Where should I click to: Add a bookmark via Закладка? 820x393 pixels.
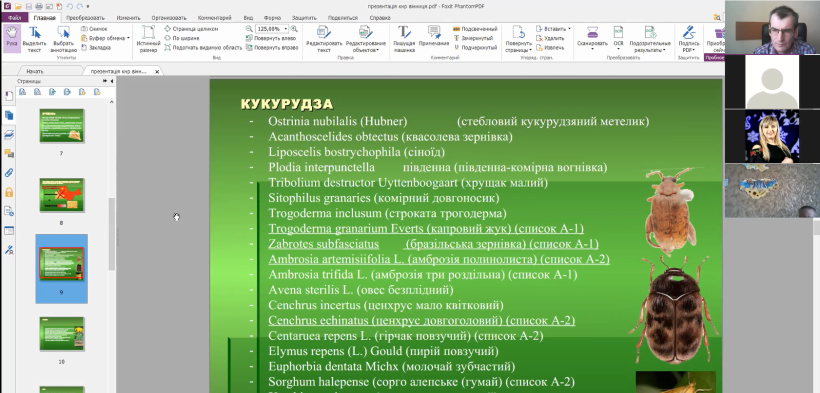pos(96,47)
